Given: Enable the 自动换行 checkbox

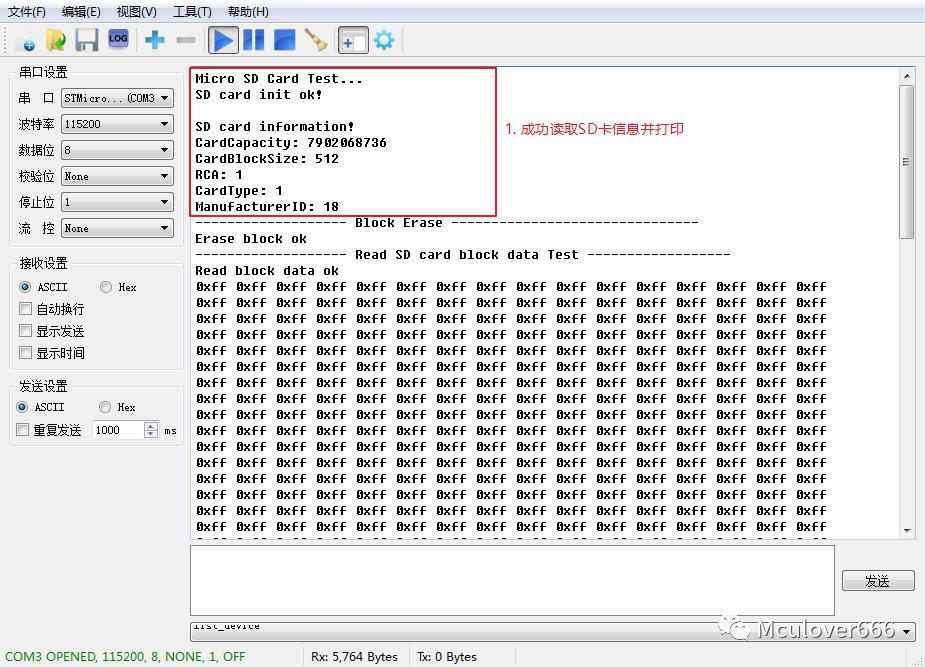Looking at the screenshot, I should 25,308.
